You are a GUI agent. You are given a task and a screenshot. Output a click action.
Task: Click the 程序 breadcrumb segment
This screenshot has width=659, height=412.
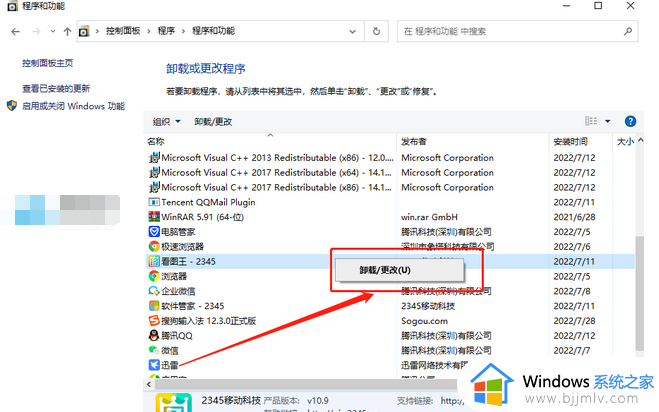coord(166,31)
